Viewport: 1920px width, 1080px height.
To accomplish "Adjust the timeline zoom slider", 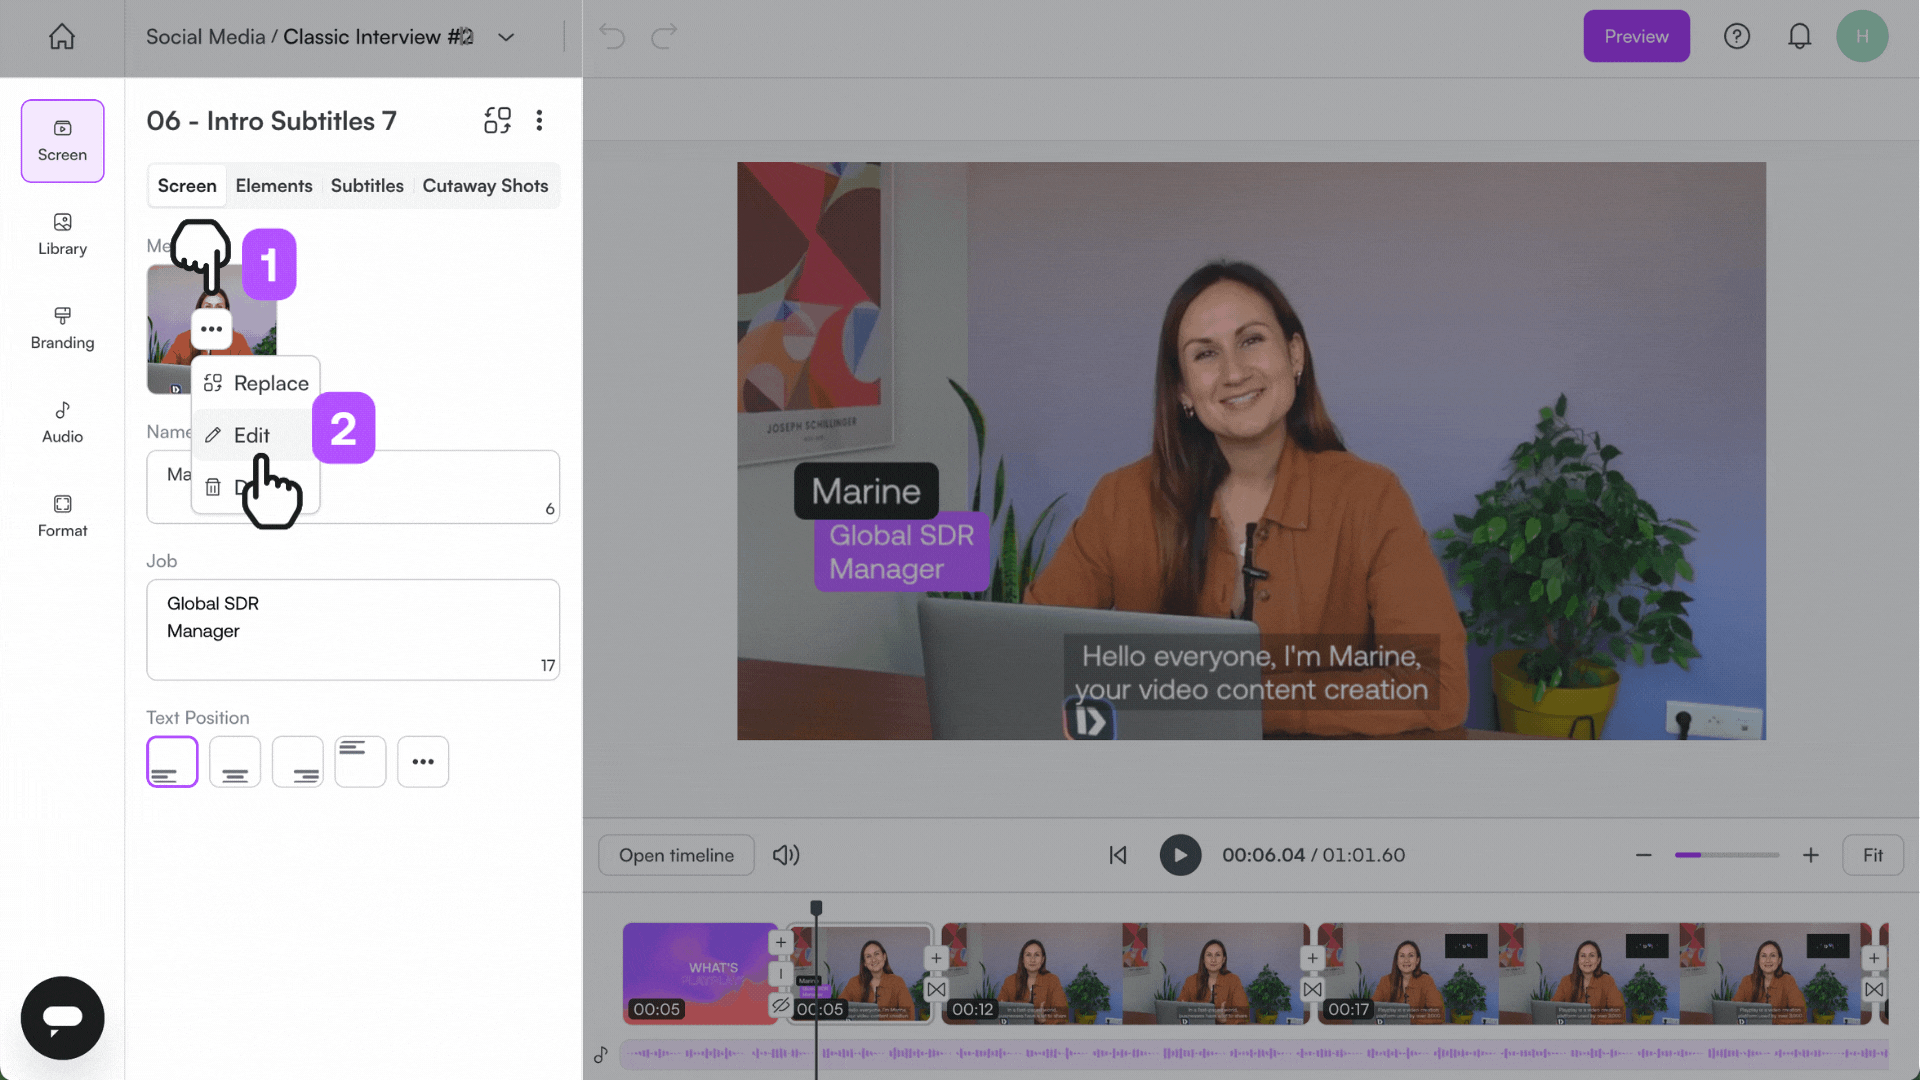I will (1726, 855).
